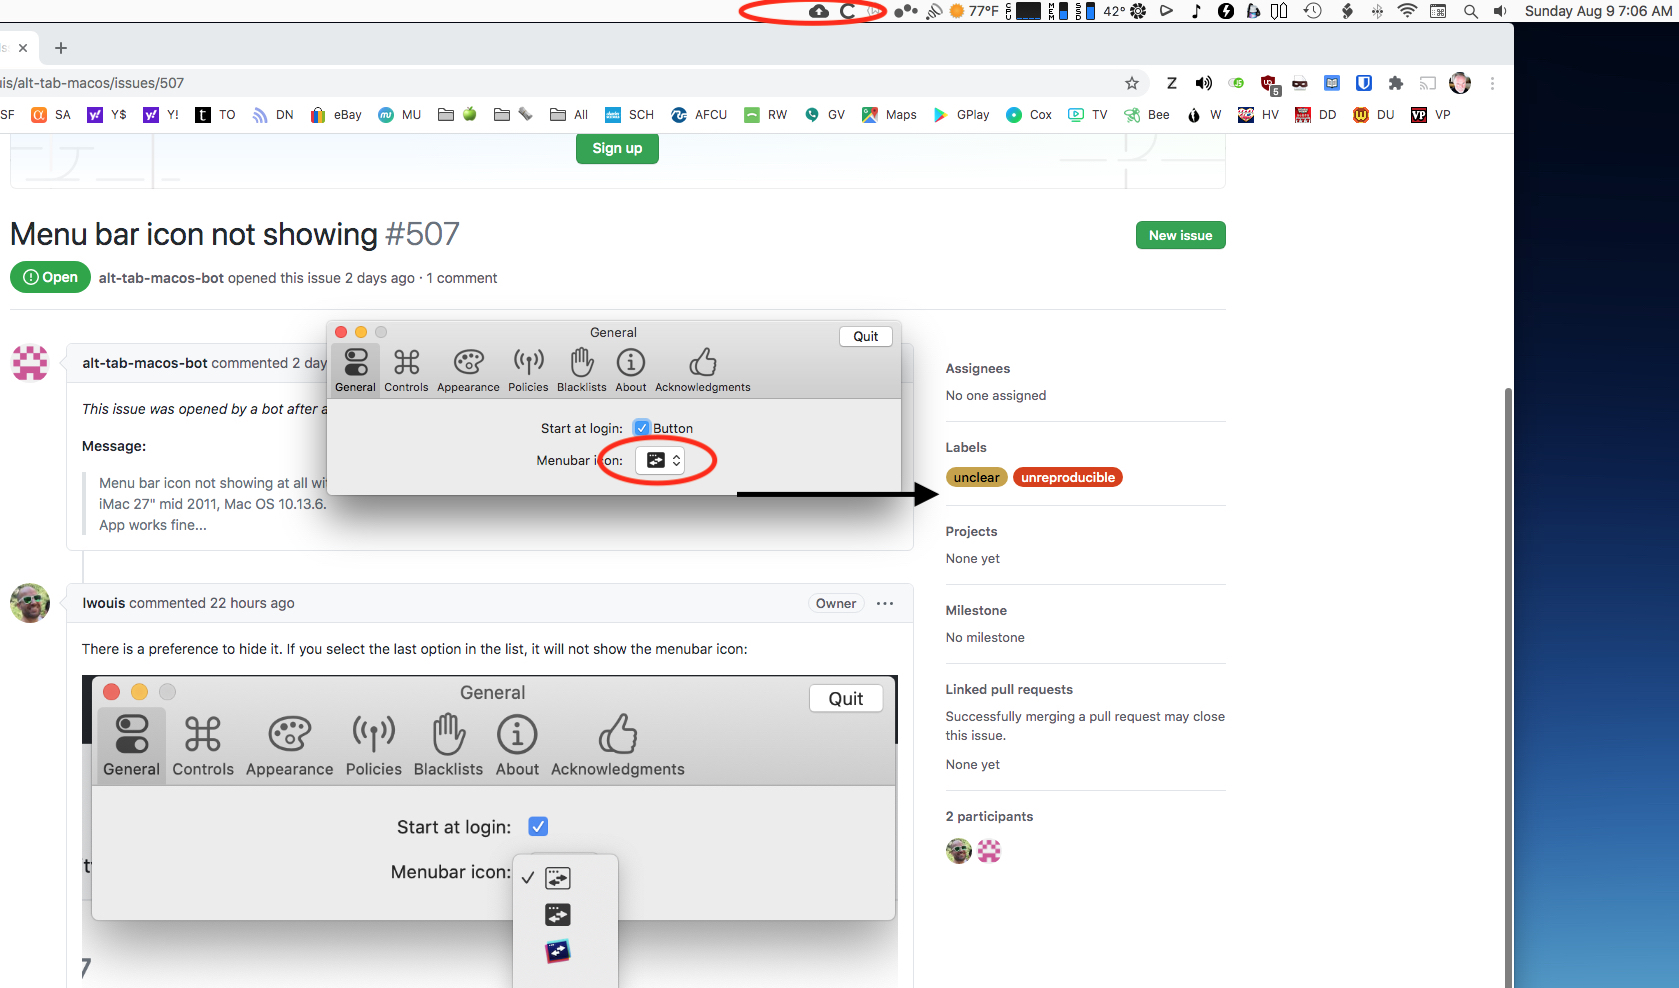Open Chrome's three-dot menu
Screen dimensions: 1679x988
click(x=1492, y=83)
